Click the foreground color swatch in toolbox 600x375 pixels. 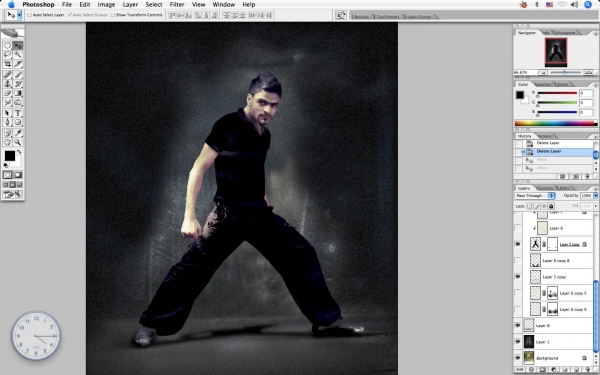10,156
